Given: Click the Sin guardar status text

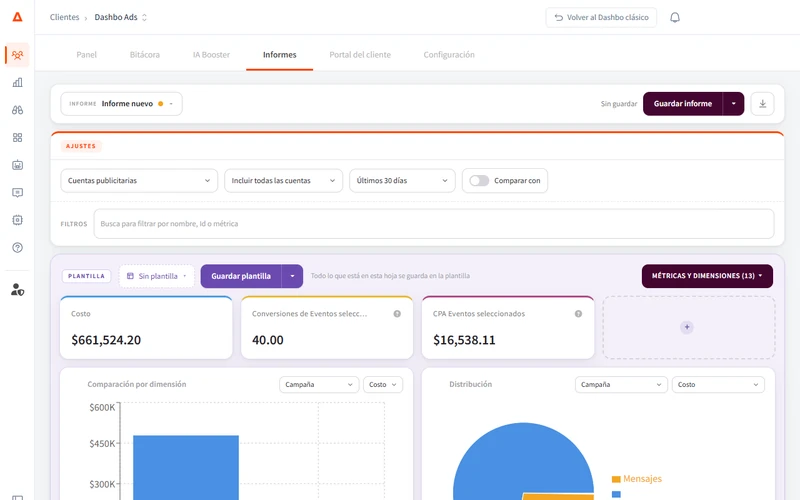Looking at the screenshot, I should pyautogui.click(x=619, y=104).
